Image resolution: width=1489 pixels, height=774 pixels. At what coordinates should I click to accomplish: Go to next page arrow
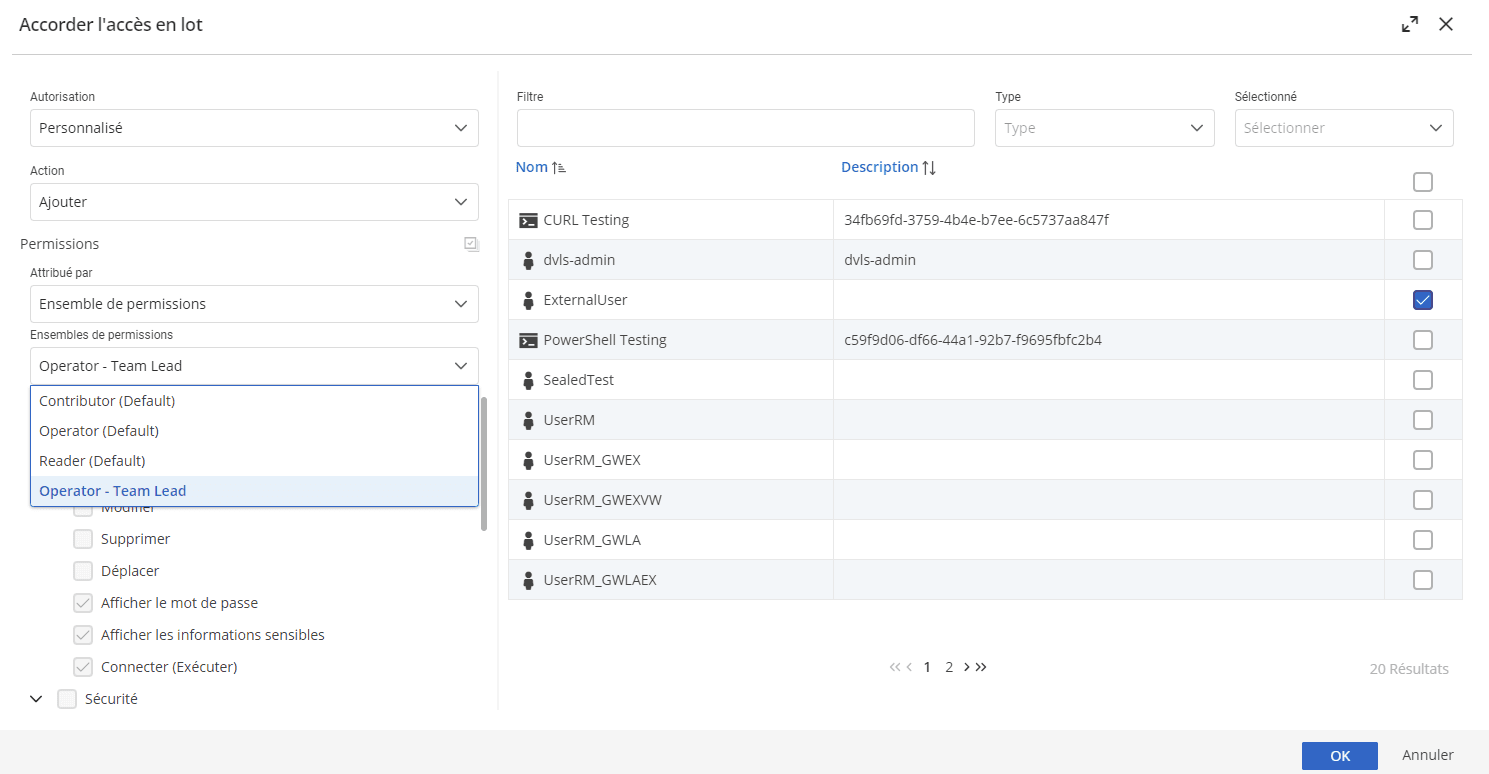966,667
